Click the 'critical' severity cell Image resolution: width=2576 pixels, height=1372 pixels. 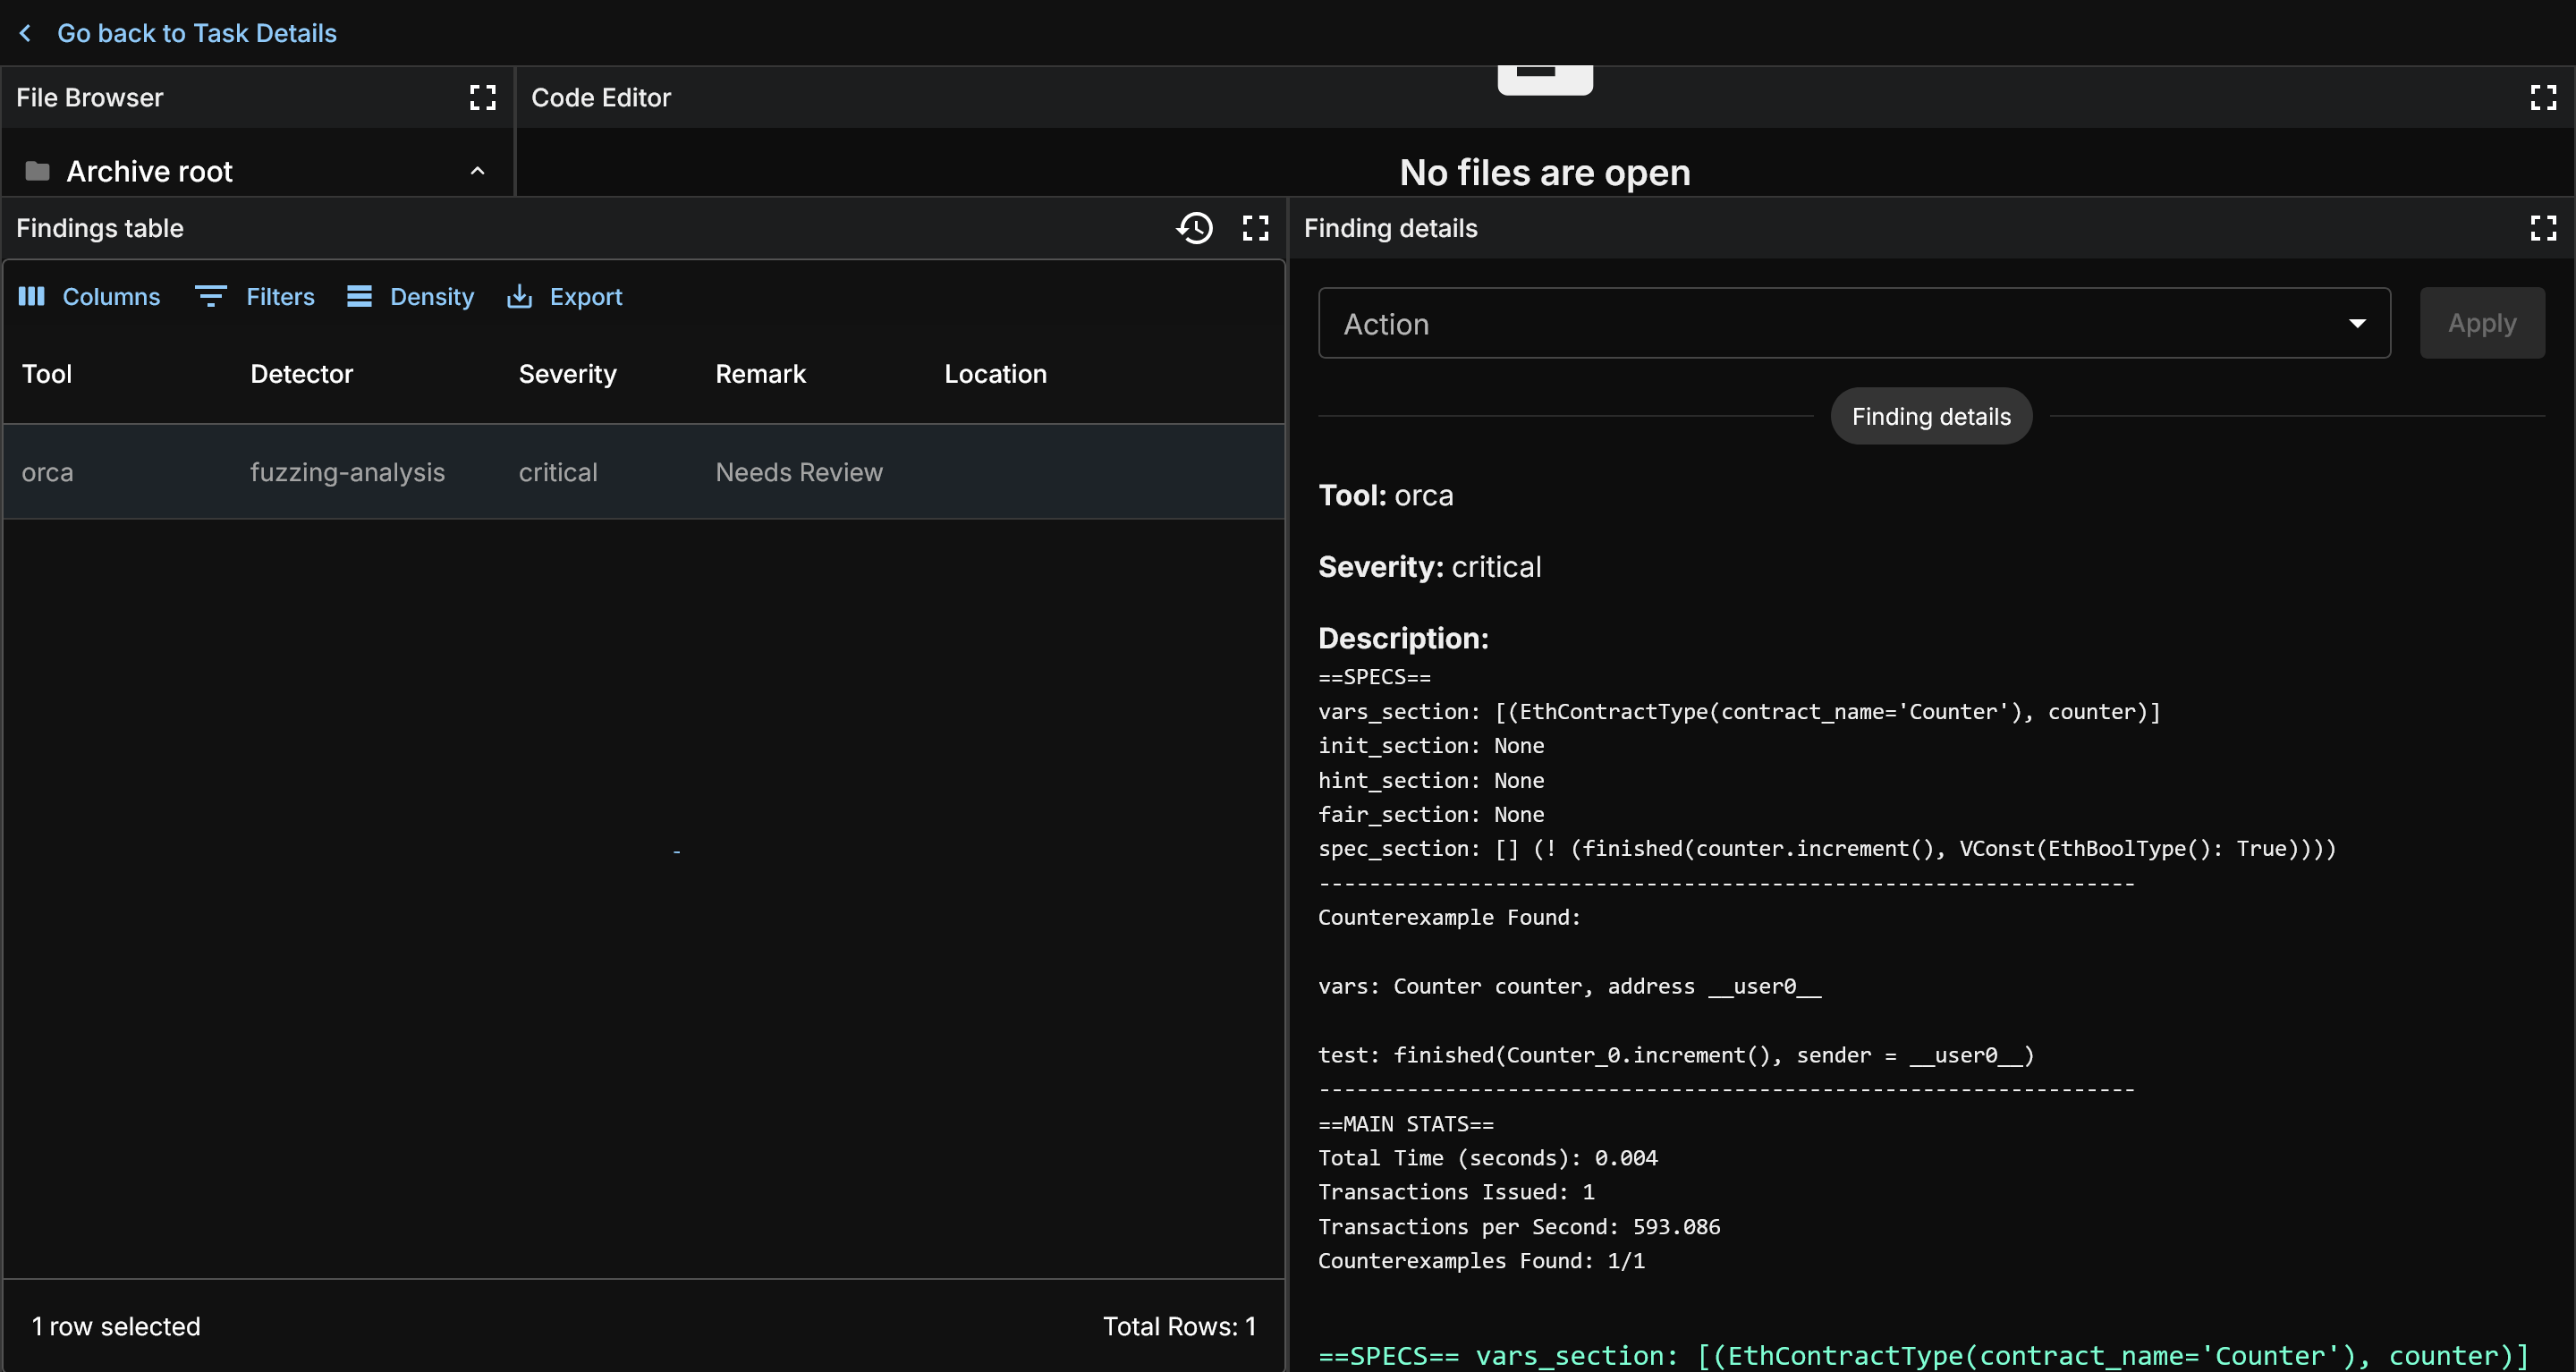point(558,472)
